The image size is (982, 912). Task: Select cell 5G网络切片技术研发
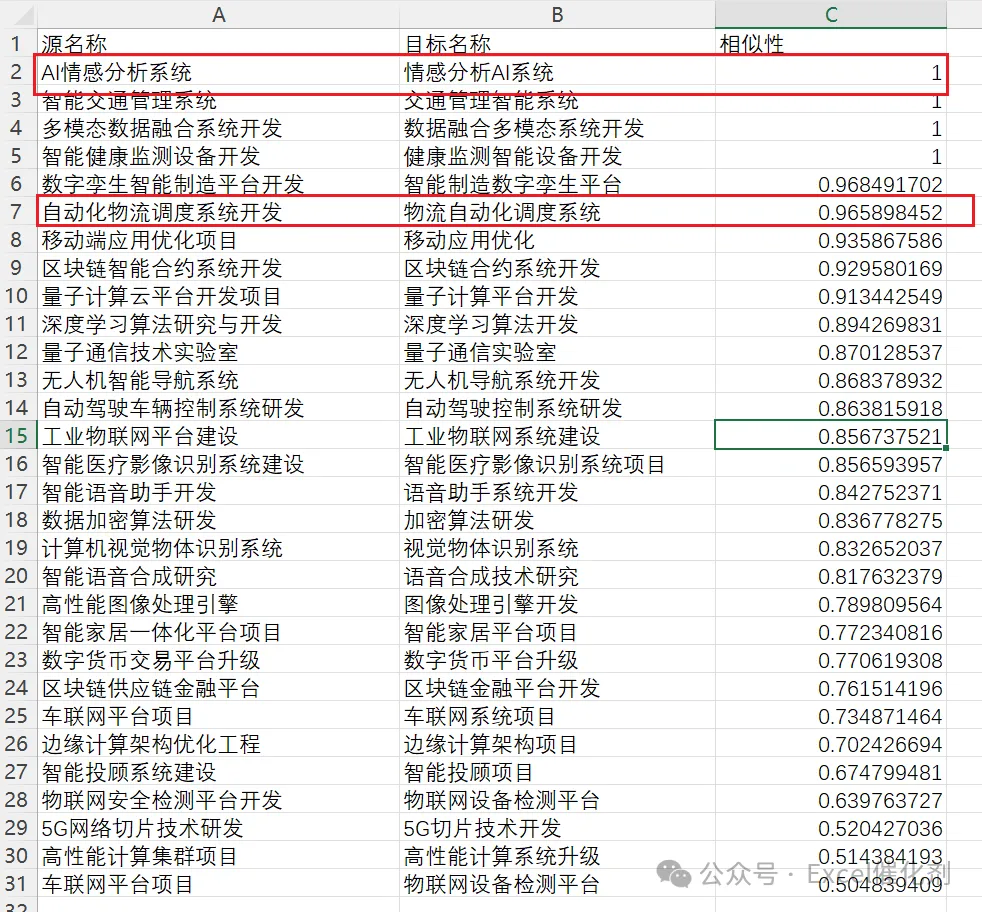coord(219,827)
